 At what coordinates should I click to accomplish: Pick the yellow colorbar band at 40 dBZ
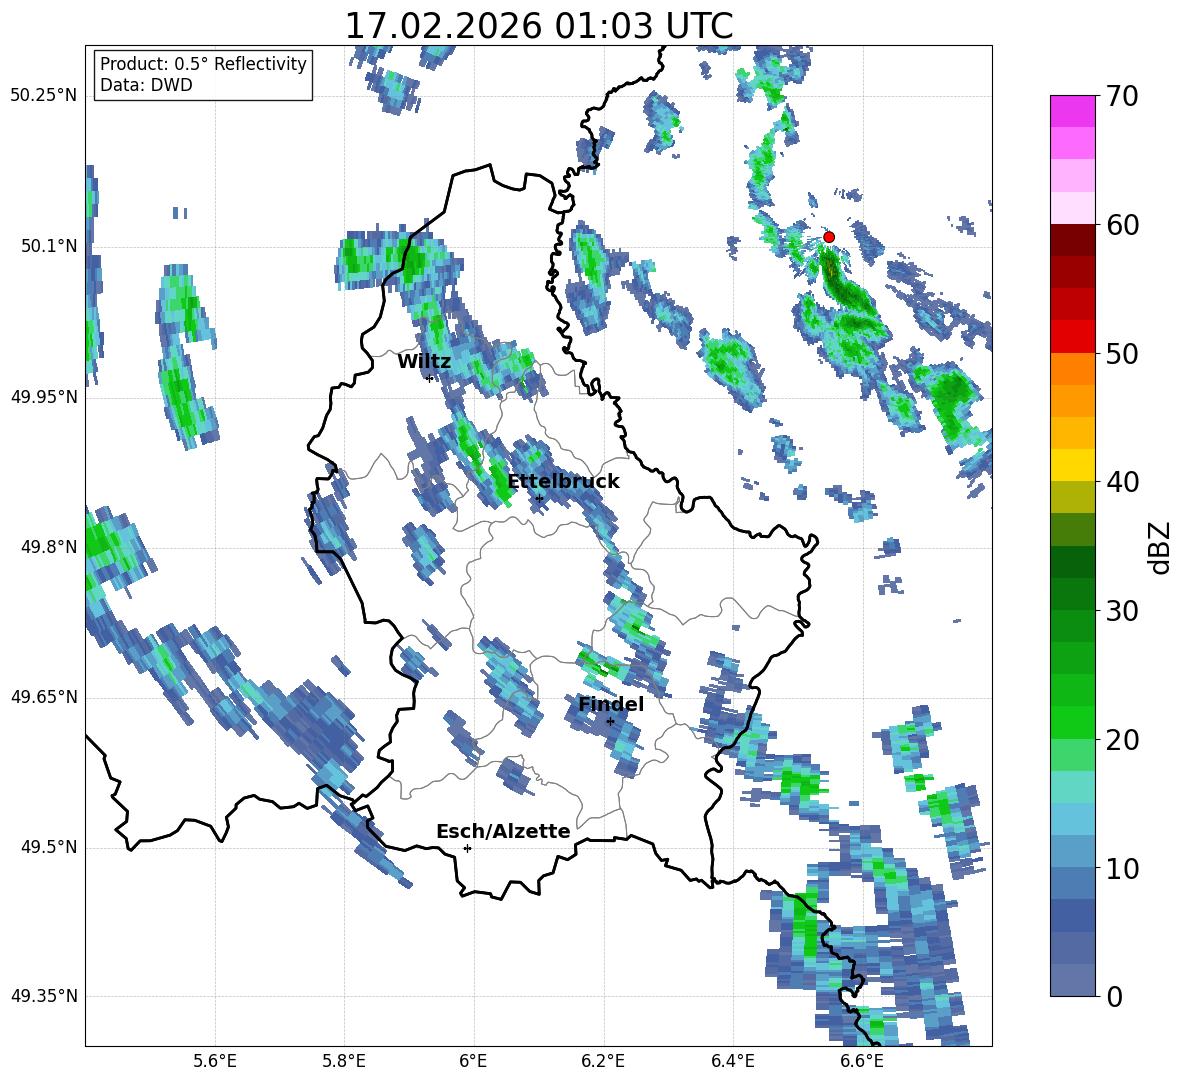1072,465
